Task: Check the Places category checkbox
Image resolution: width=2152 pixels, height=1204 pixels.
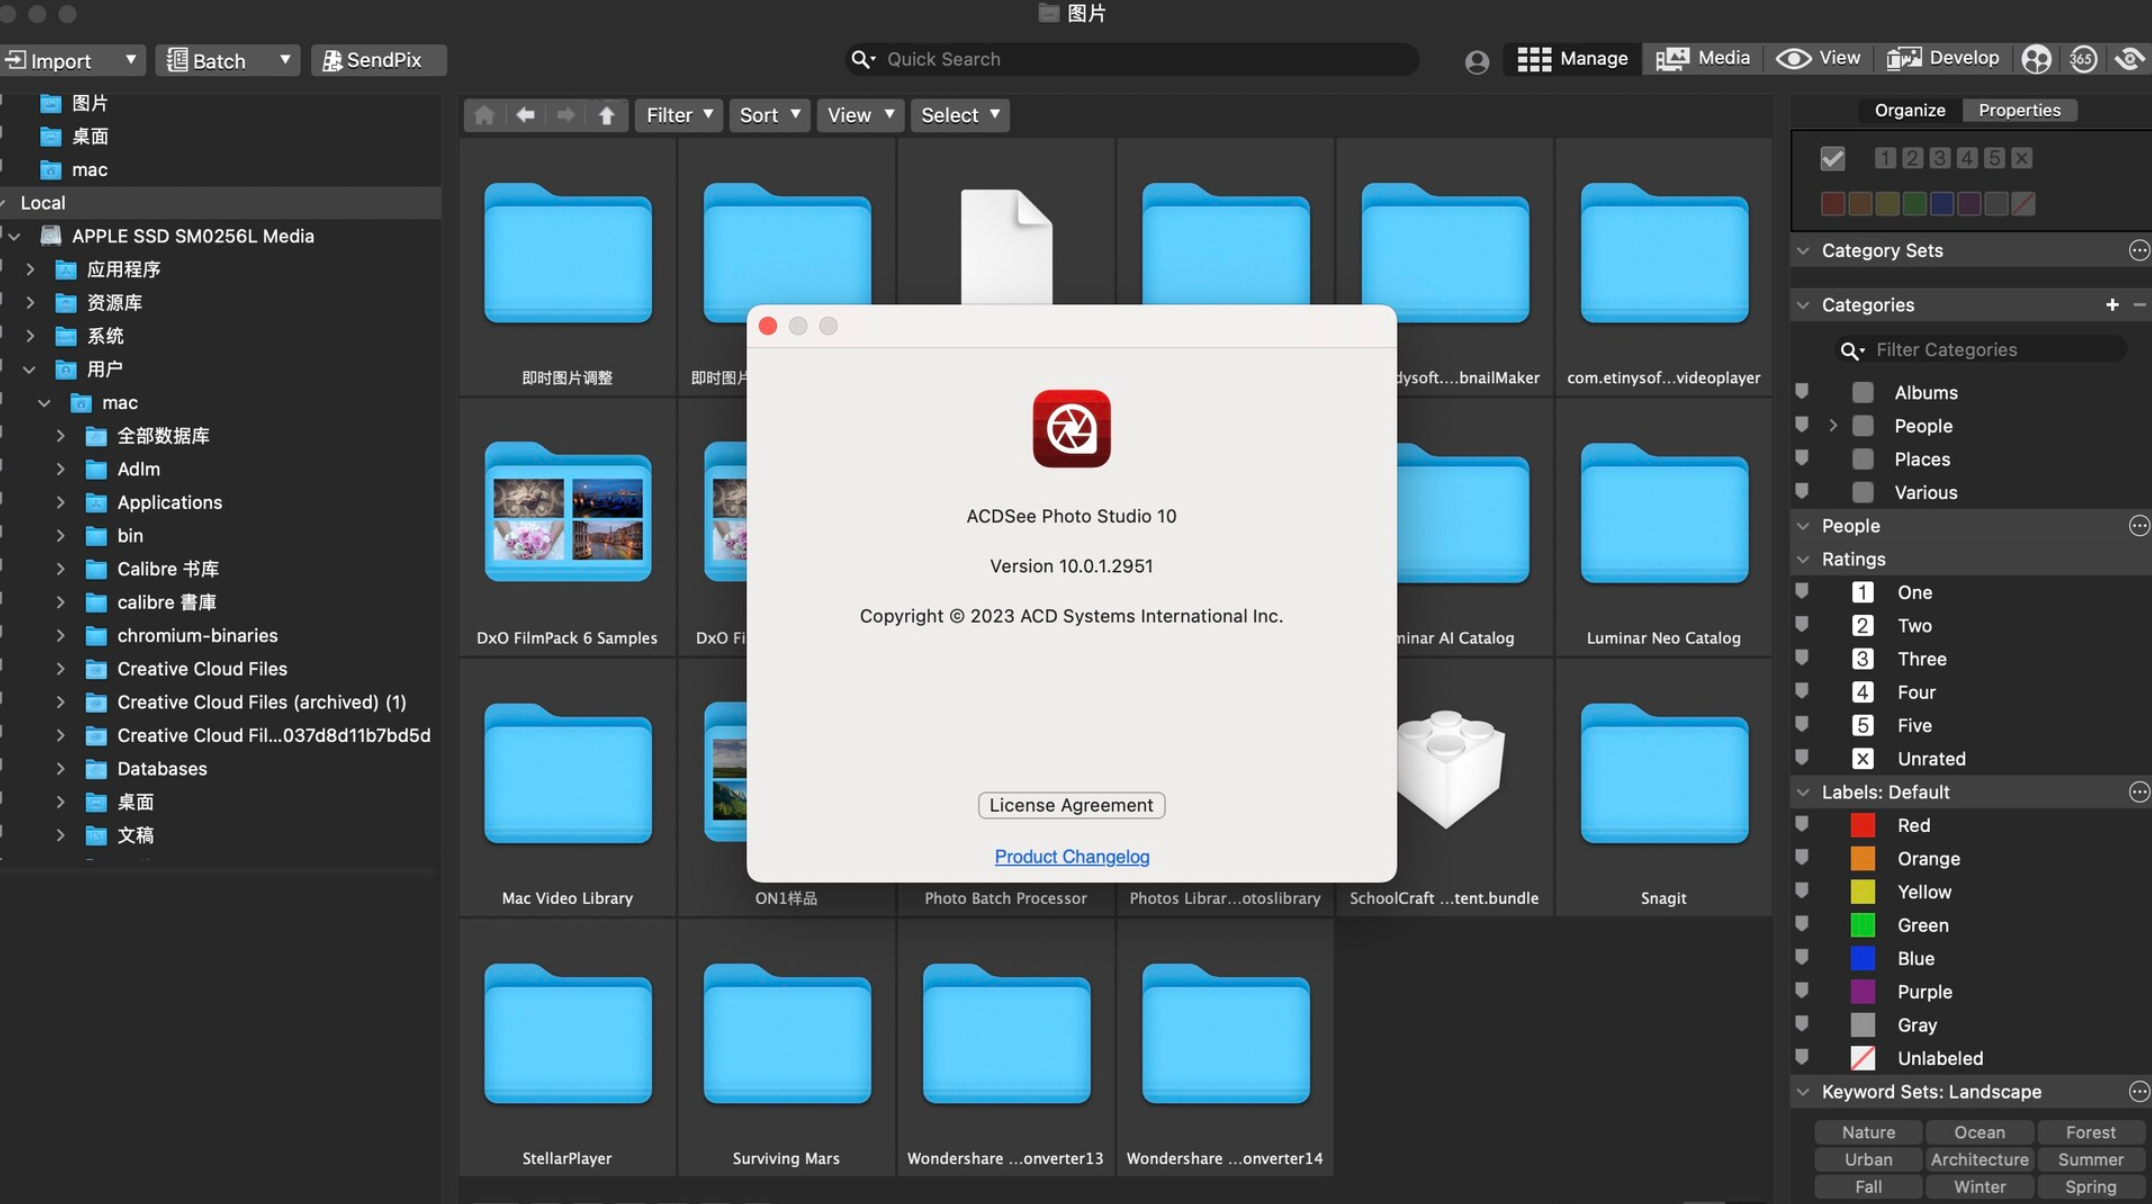Action: 1862,459
